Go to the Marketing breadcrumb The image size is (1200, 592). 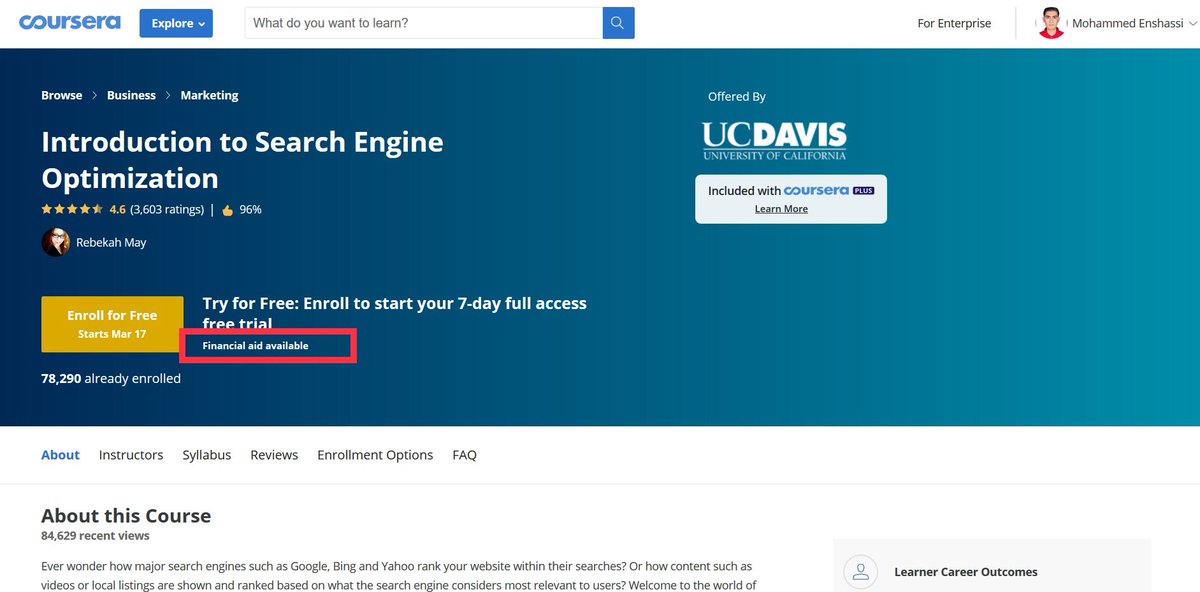tap(209, 95)
